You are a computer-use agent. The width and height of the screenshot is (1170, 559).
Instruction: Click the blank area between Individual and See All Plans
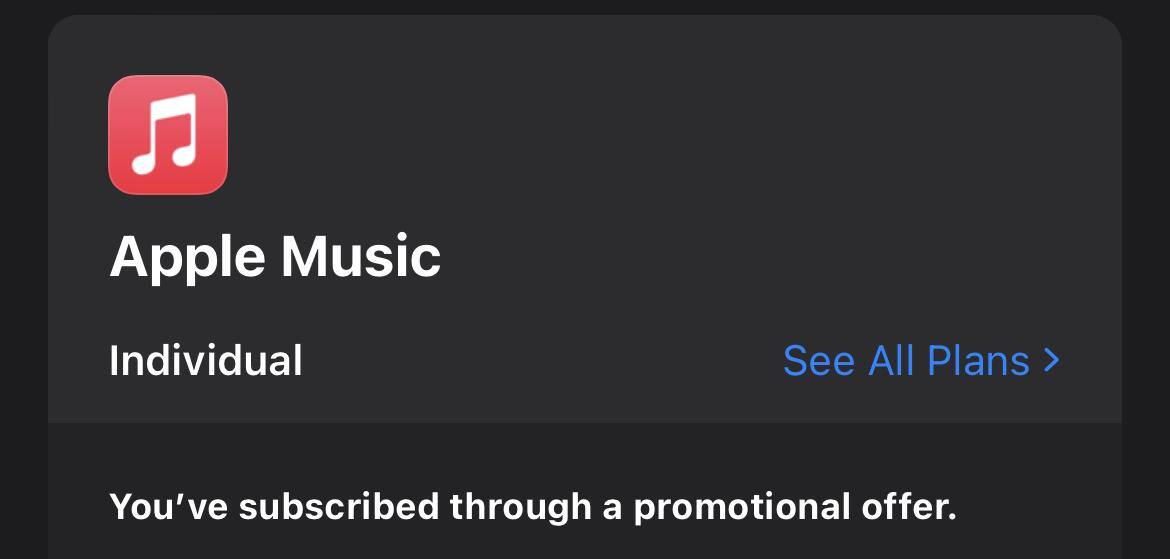point(540,361)
